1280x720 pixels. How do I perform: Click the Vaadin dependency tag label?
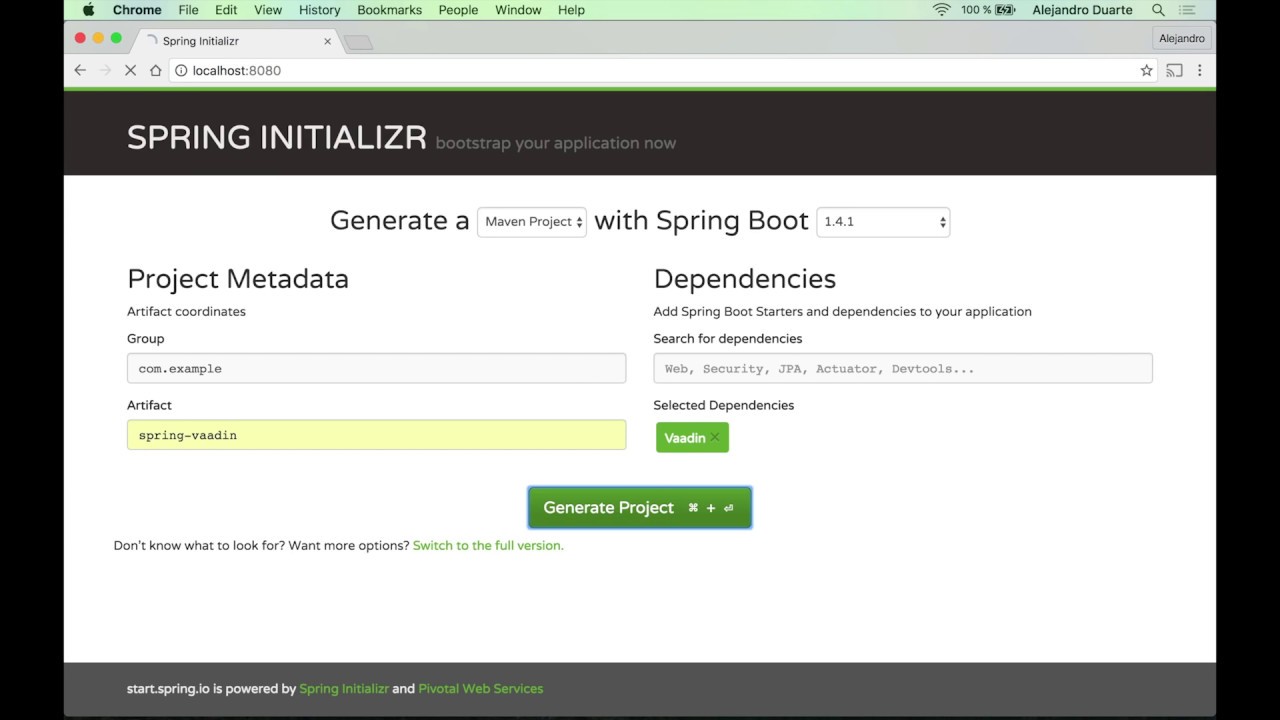click(x=685, y=438)
